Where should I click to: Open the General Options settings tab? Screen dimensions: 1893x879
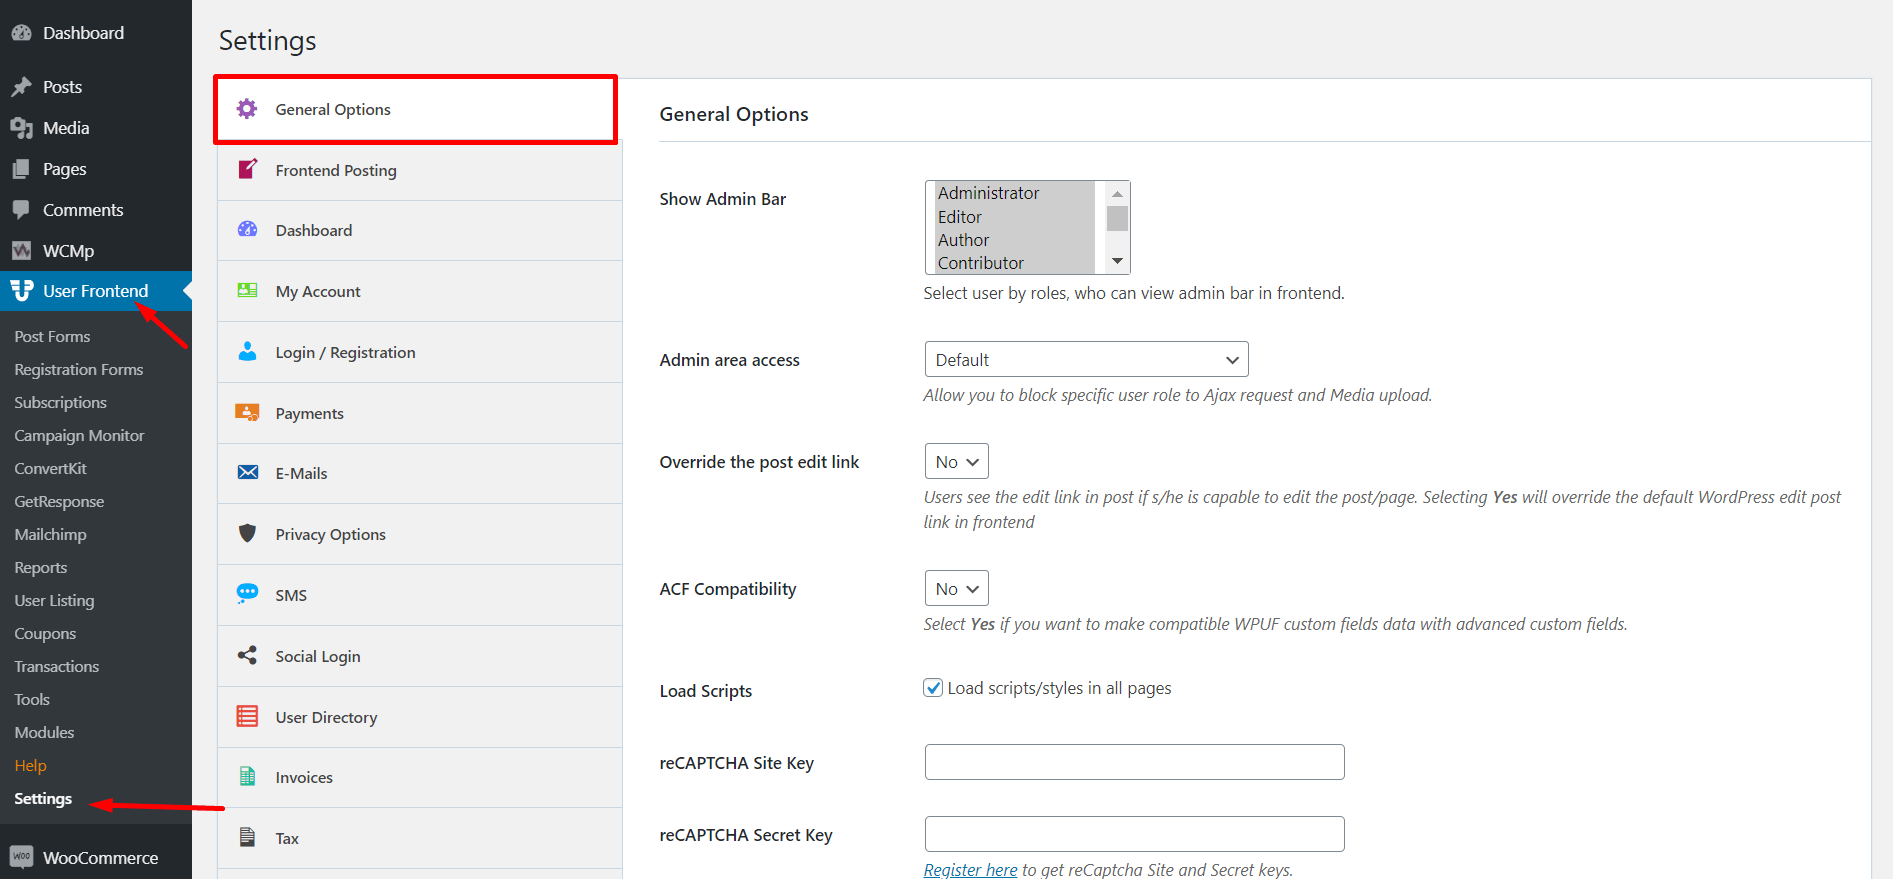click(415, 109)
